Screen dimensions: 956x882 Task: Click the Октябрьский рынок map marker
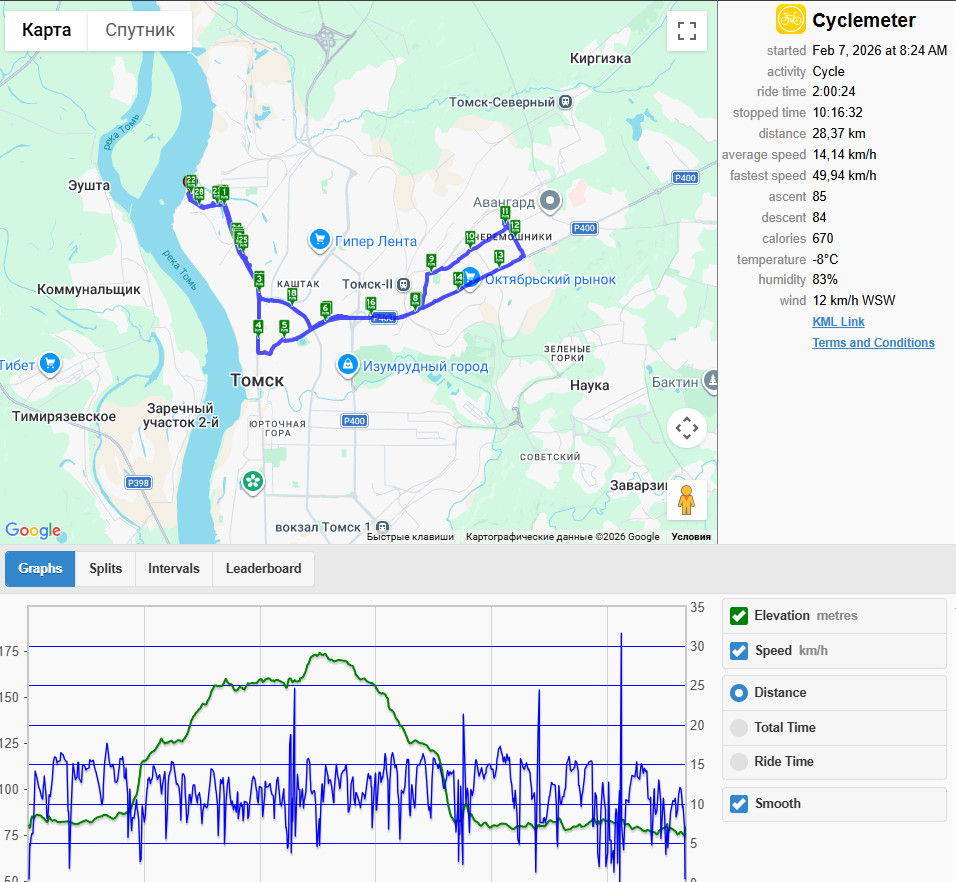(x=470, y=278)
